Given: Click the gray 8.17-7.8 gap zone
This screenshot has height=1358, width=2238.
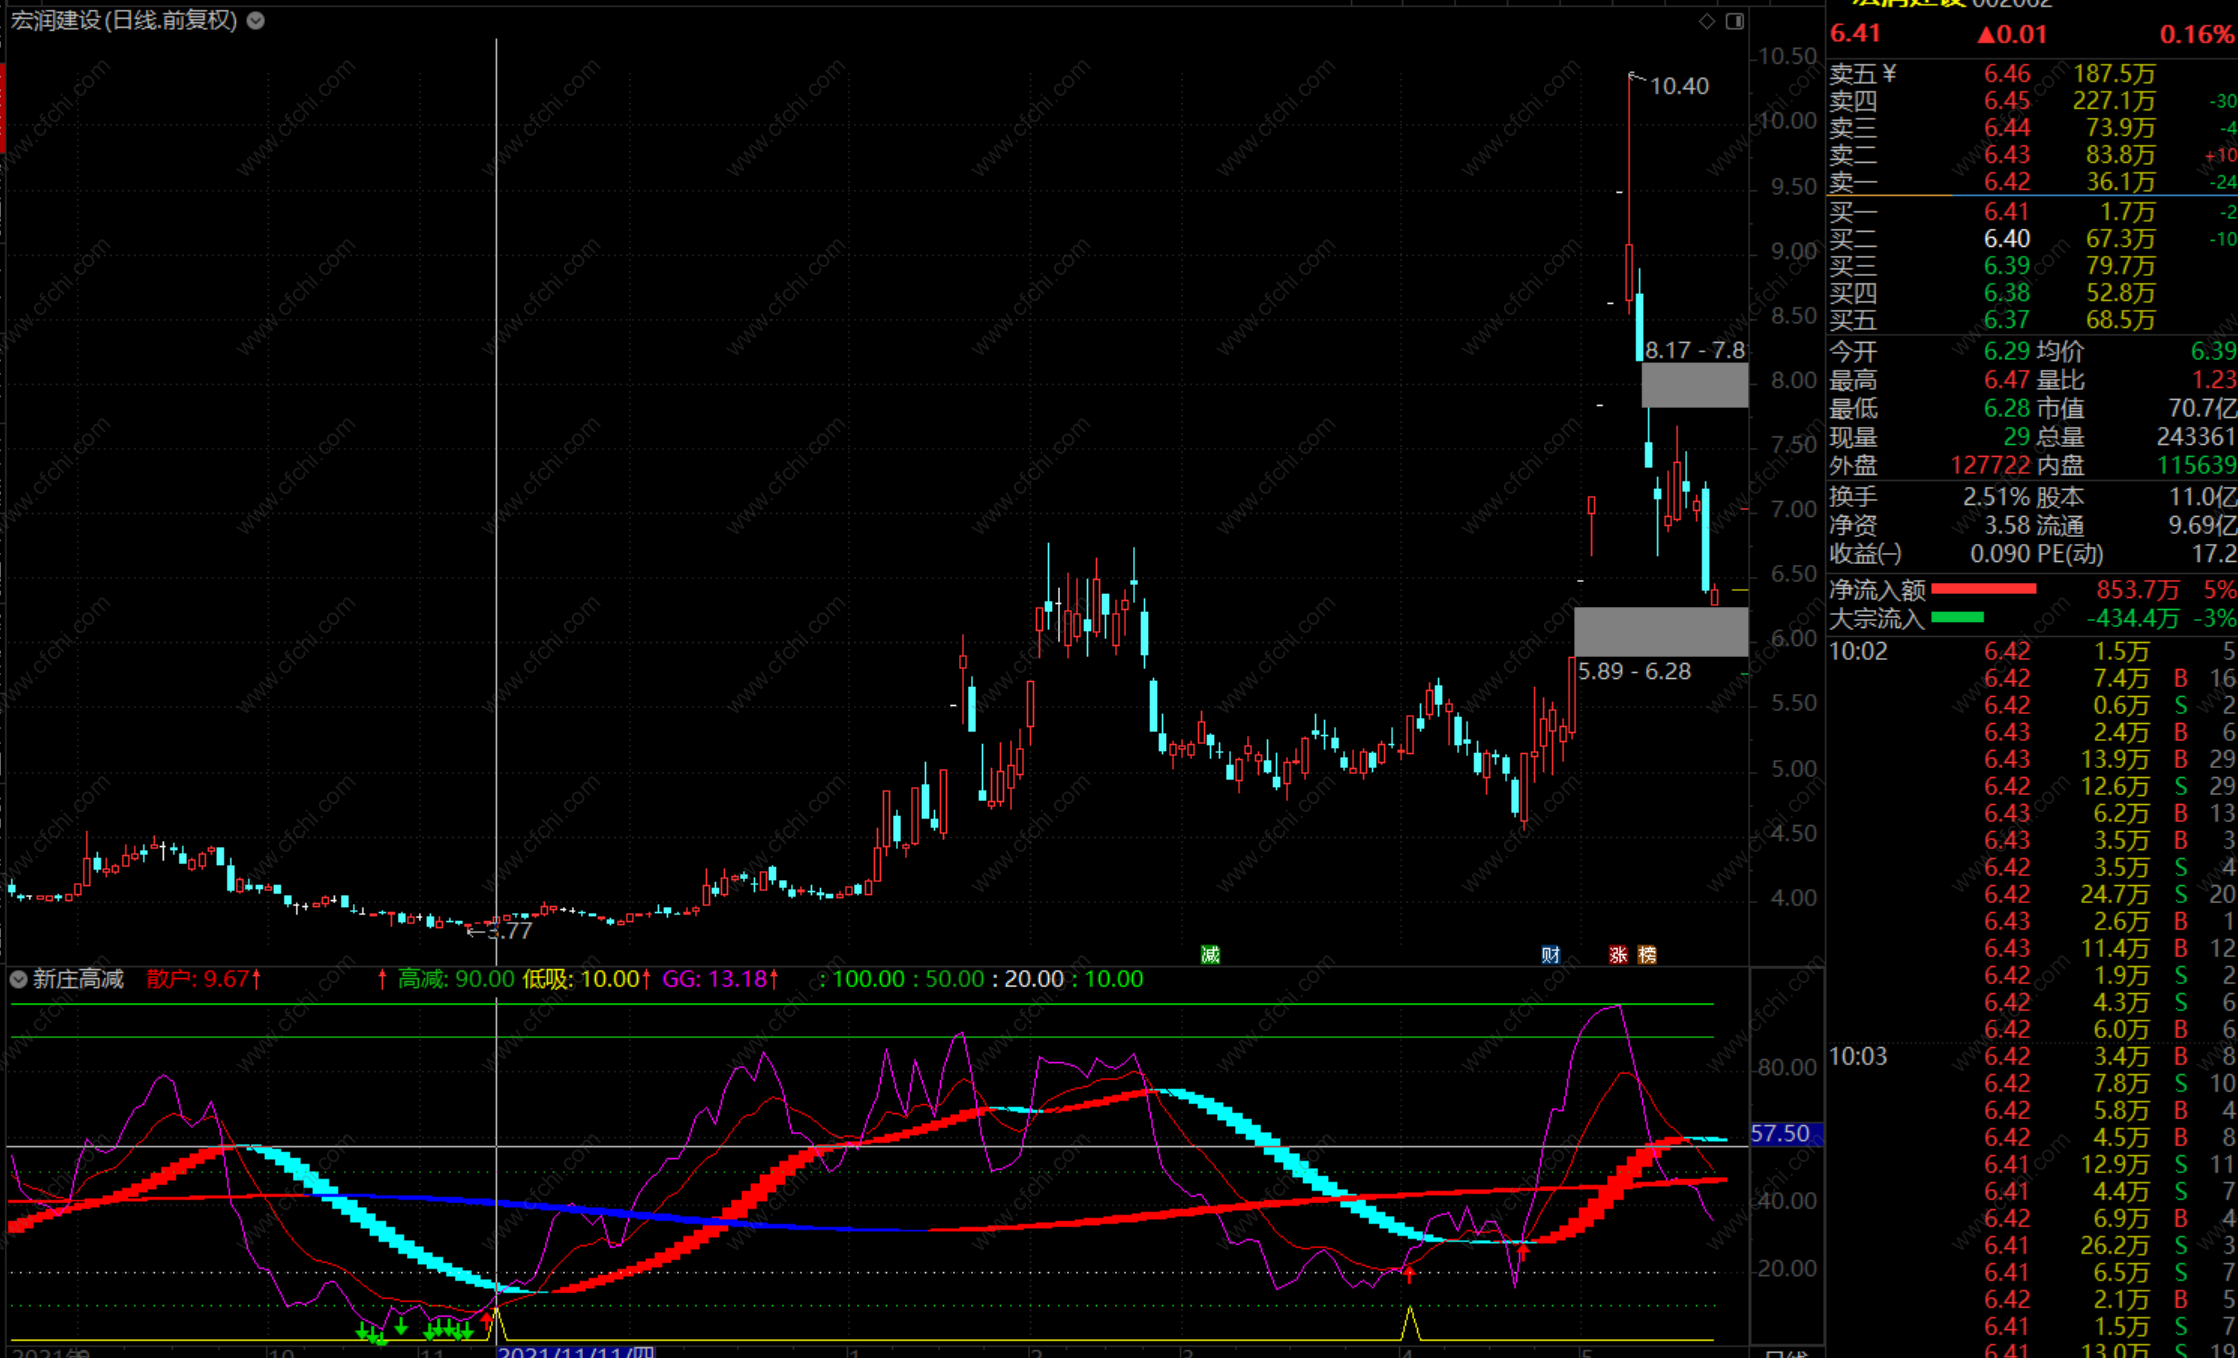Looking at the screenshot, I should (x=1695, y=385).
